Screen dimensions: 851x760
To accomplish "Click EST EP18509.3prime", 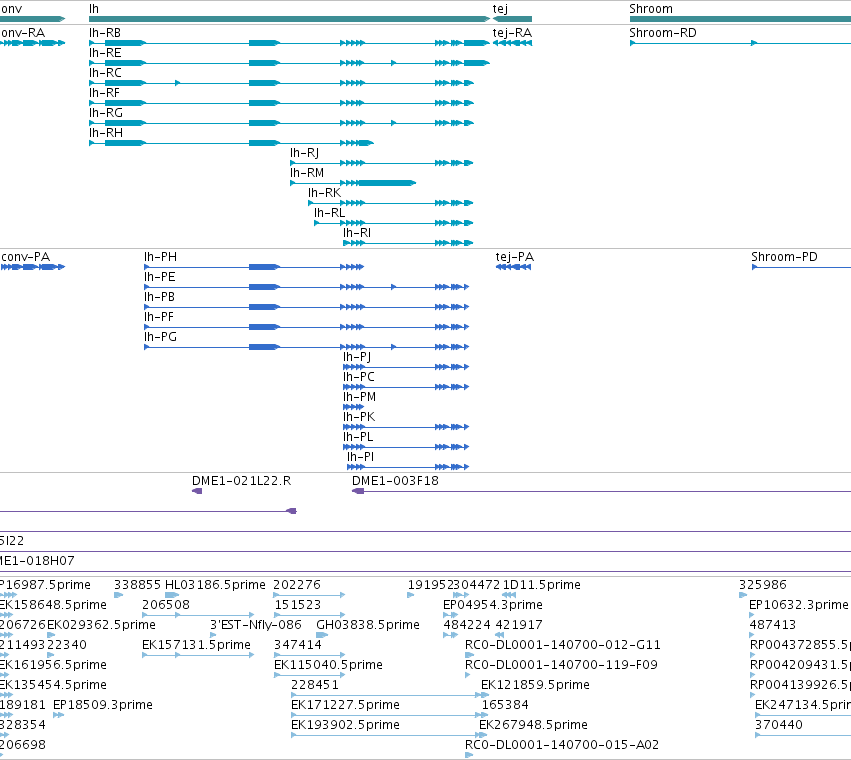I will tap(103, 705).
